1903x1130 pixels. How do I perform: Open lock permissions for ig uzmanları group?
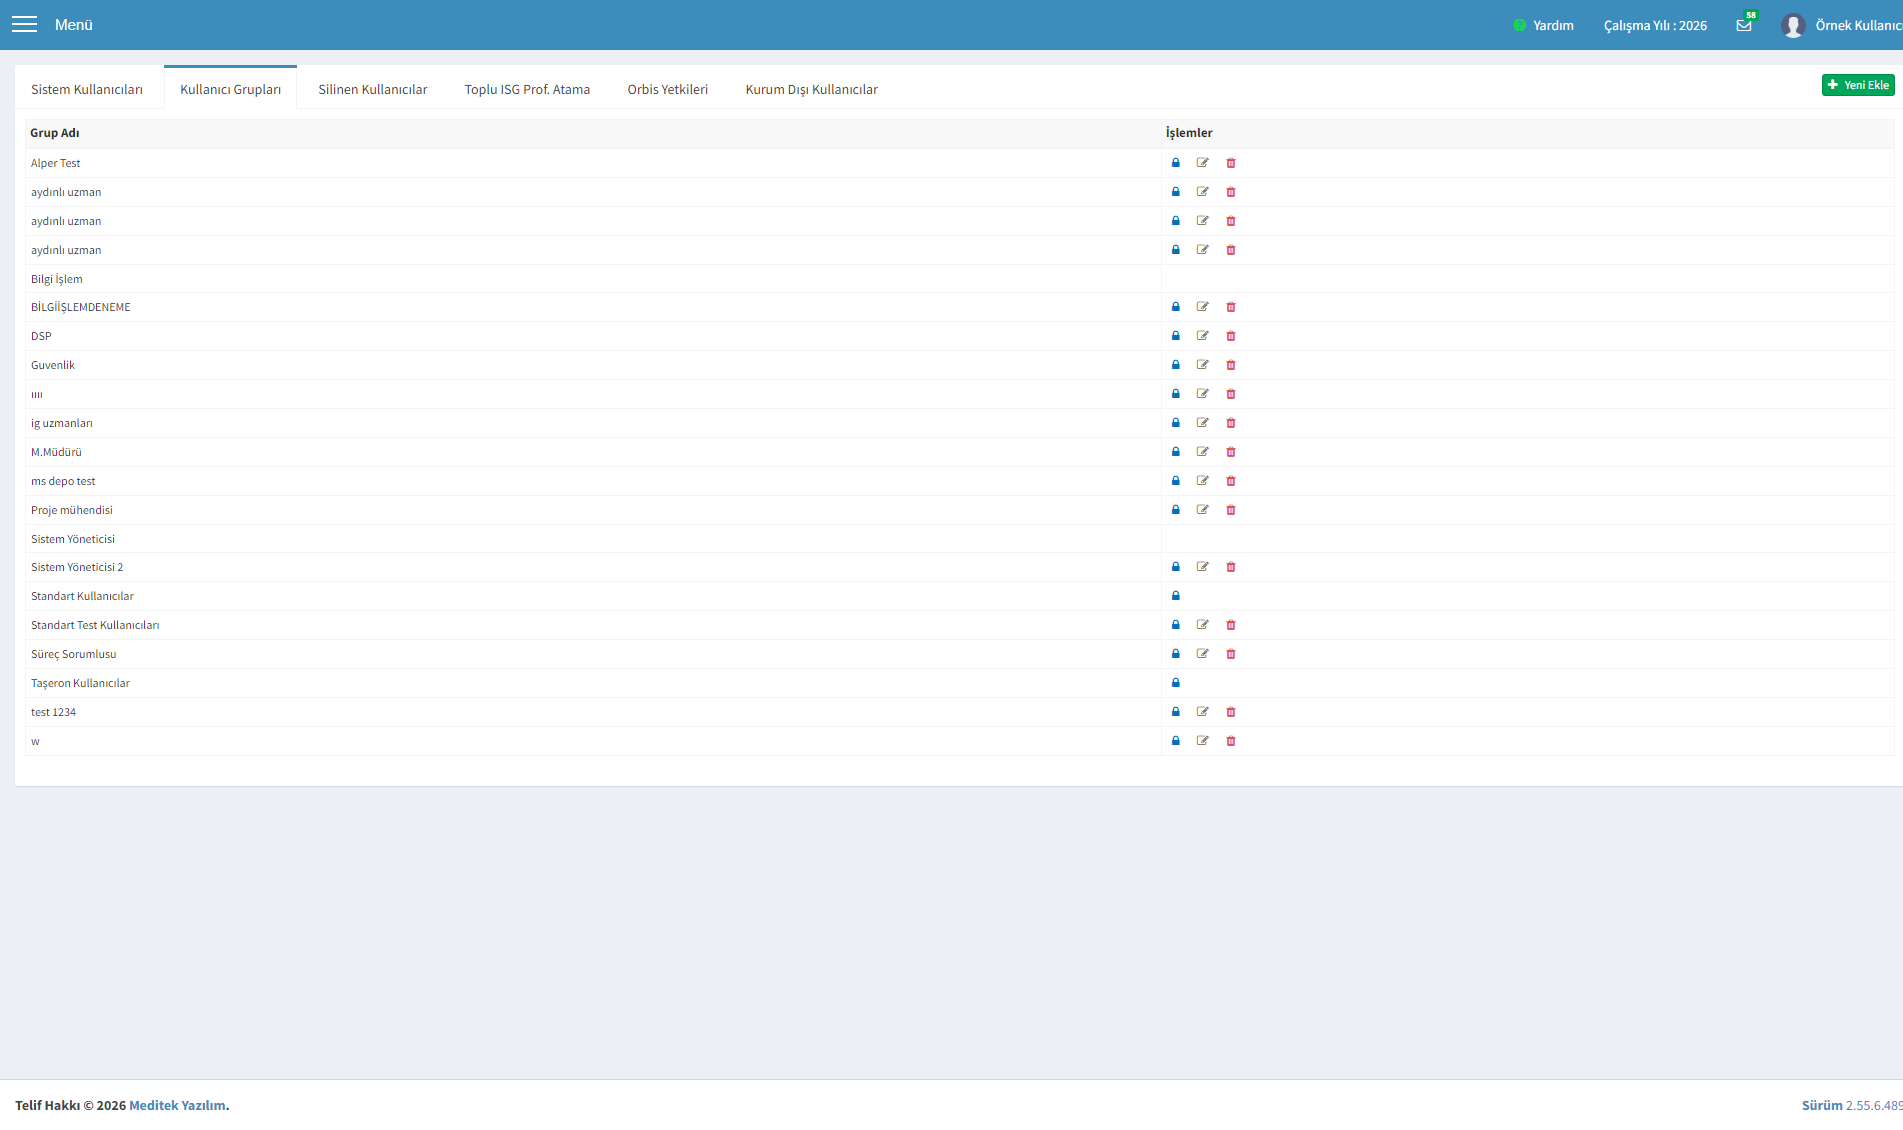pos(1176,423)
